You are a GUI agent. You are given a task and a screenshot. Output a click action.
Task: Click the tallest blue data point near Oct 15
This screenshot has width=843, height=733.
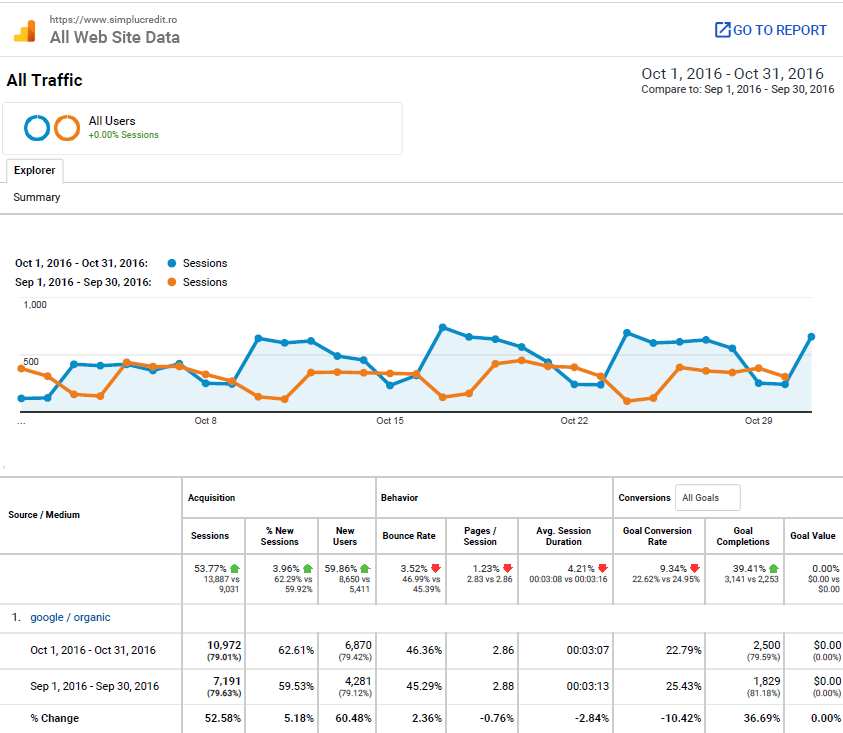(443, 326)
